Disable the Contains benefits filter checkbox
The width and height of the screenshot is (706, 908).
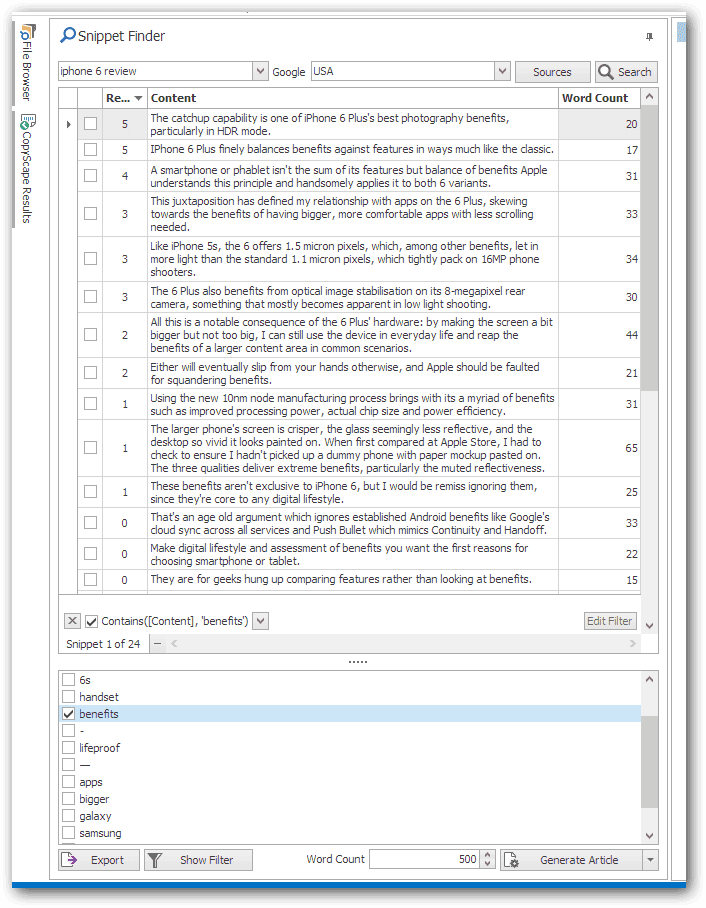coord(92,621)
